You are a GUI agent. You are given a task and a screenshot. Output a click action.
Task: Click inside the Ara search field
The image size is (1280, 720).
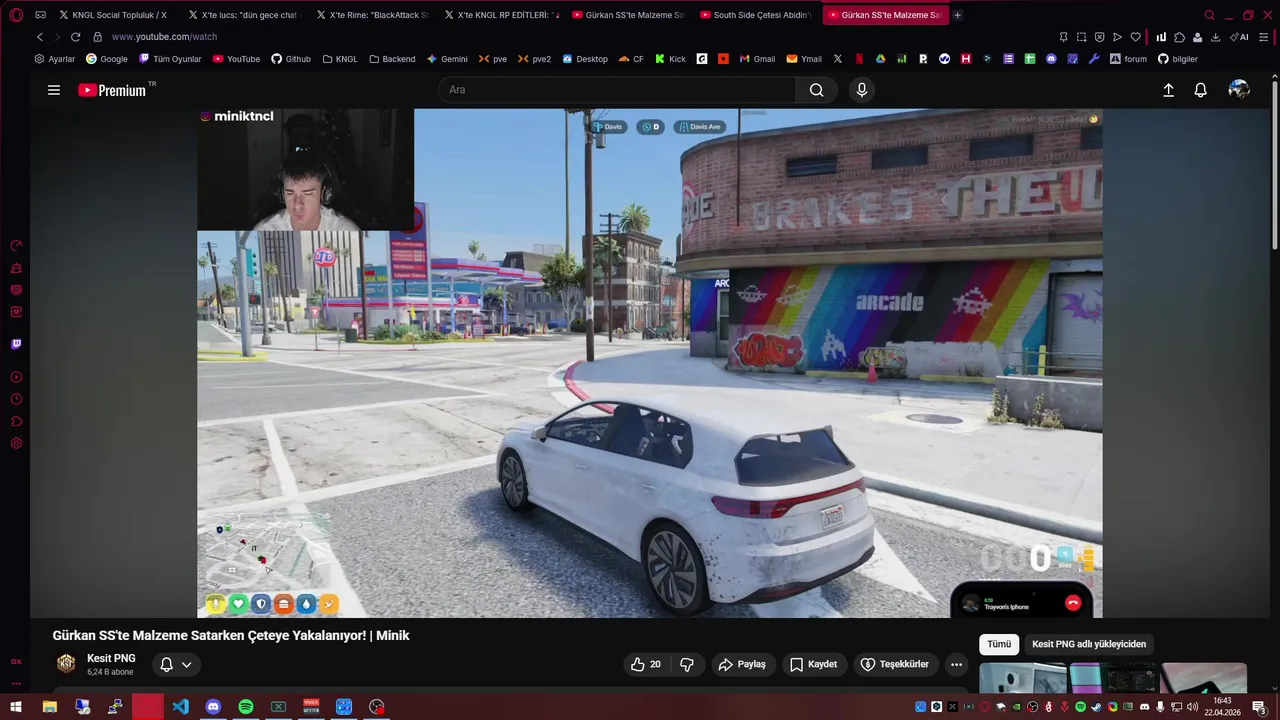click(x=617, y=90)
